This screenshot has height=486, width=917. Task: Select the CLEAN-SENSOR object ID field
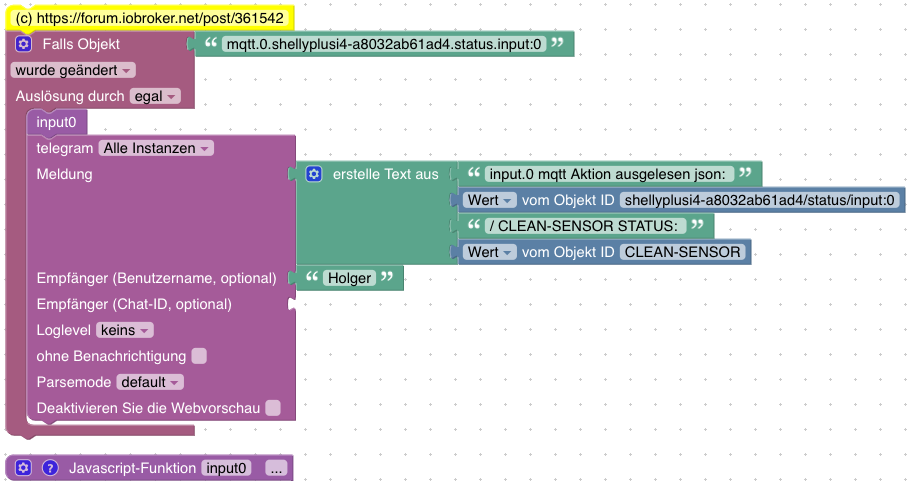click(x=682, y=252)
